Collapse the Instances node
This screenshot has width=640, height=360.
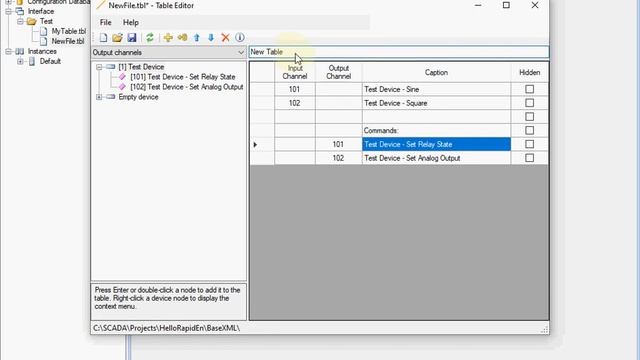(9, 51)
